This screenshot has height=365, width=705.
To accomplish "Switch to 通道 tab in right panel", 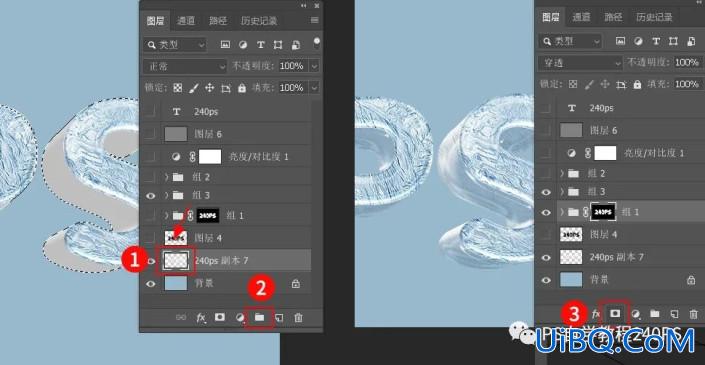I will tap(581, 17).
